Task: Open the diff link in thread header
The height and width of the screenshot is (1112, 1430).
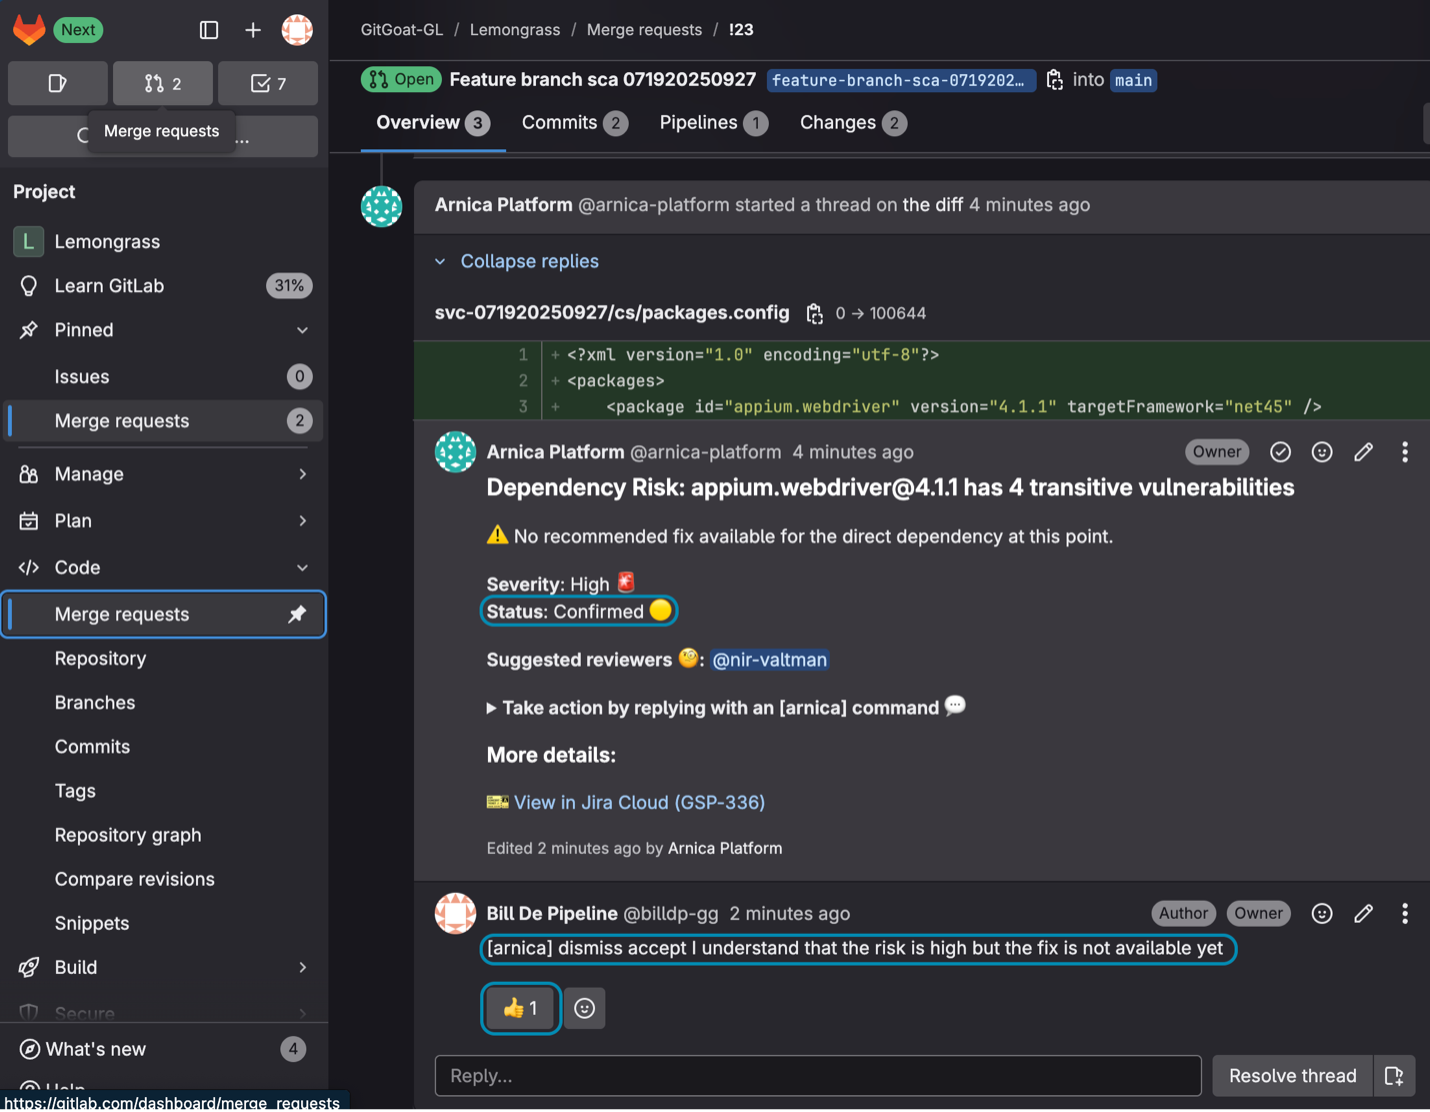Action: (x=932, y=205)
